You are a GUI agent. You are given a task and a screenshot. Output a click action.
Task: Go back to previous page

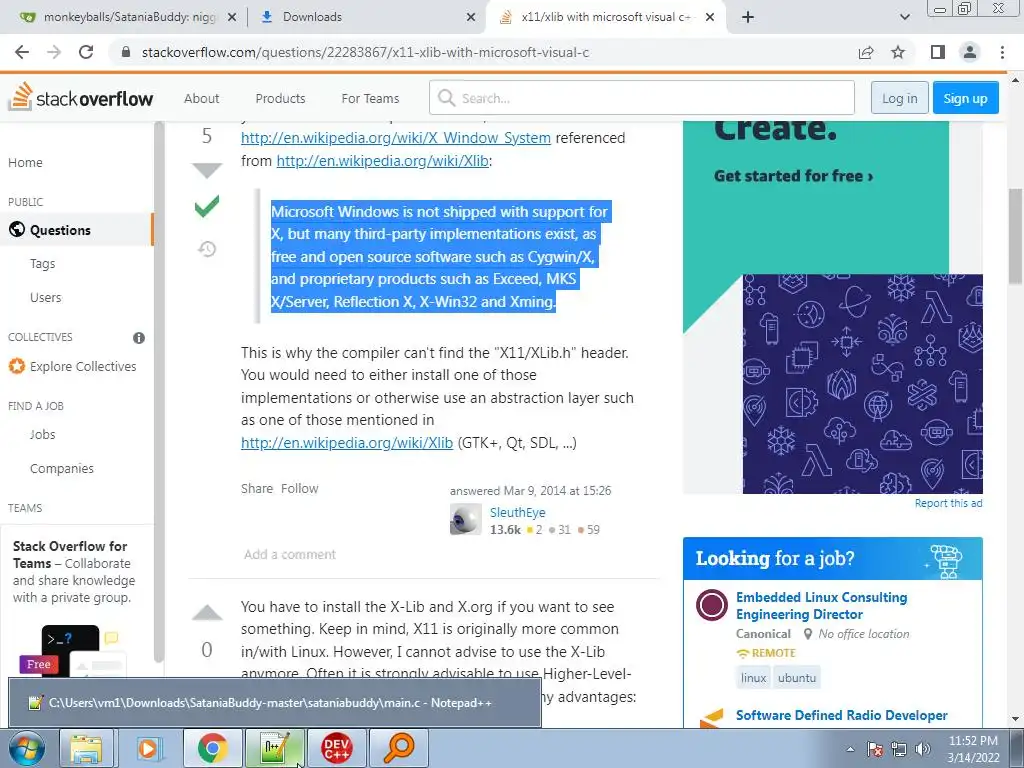coord(22,52)
